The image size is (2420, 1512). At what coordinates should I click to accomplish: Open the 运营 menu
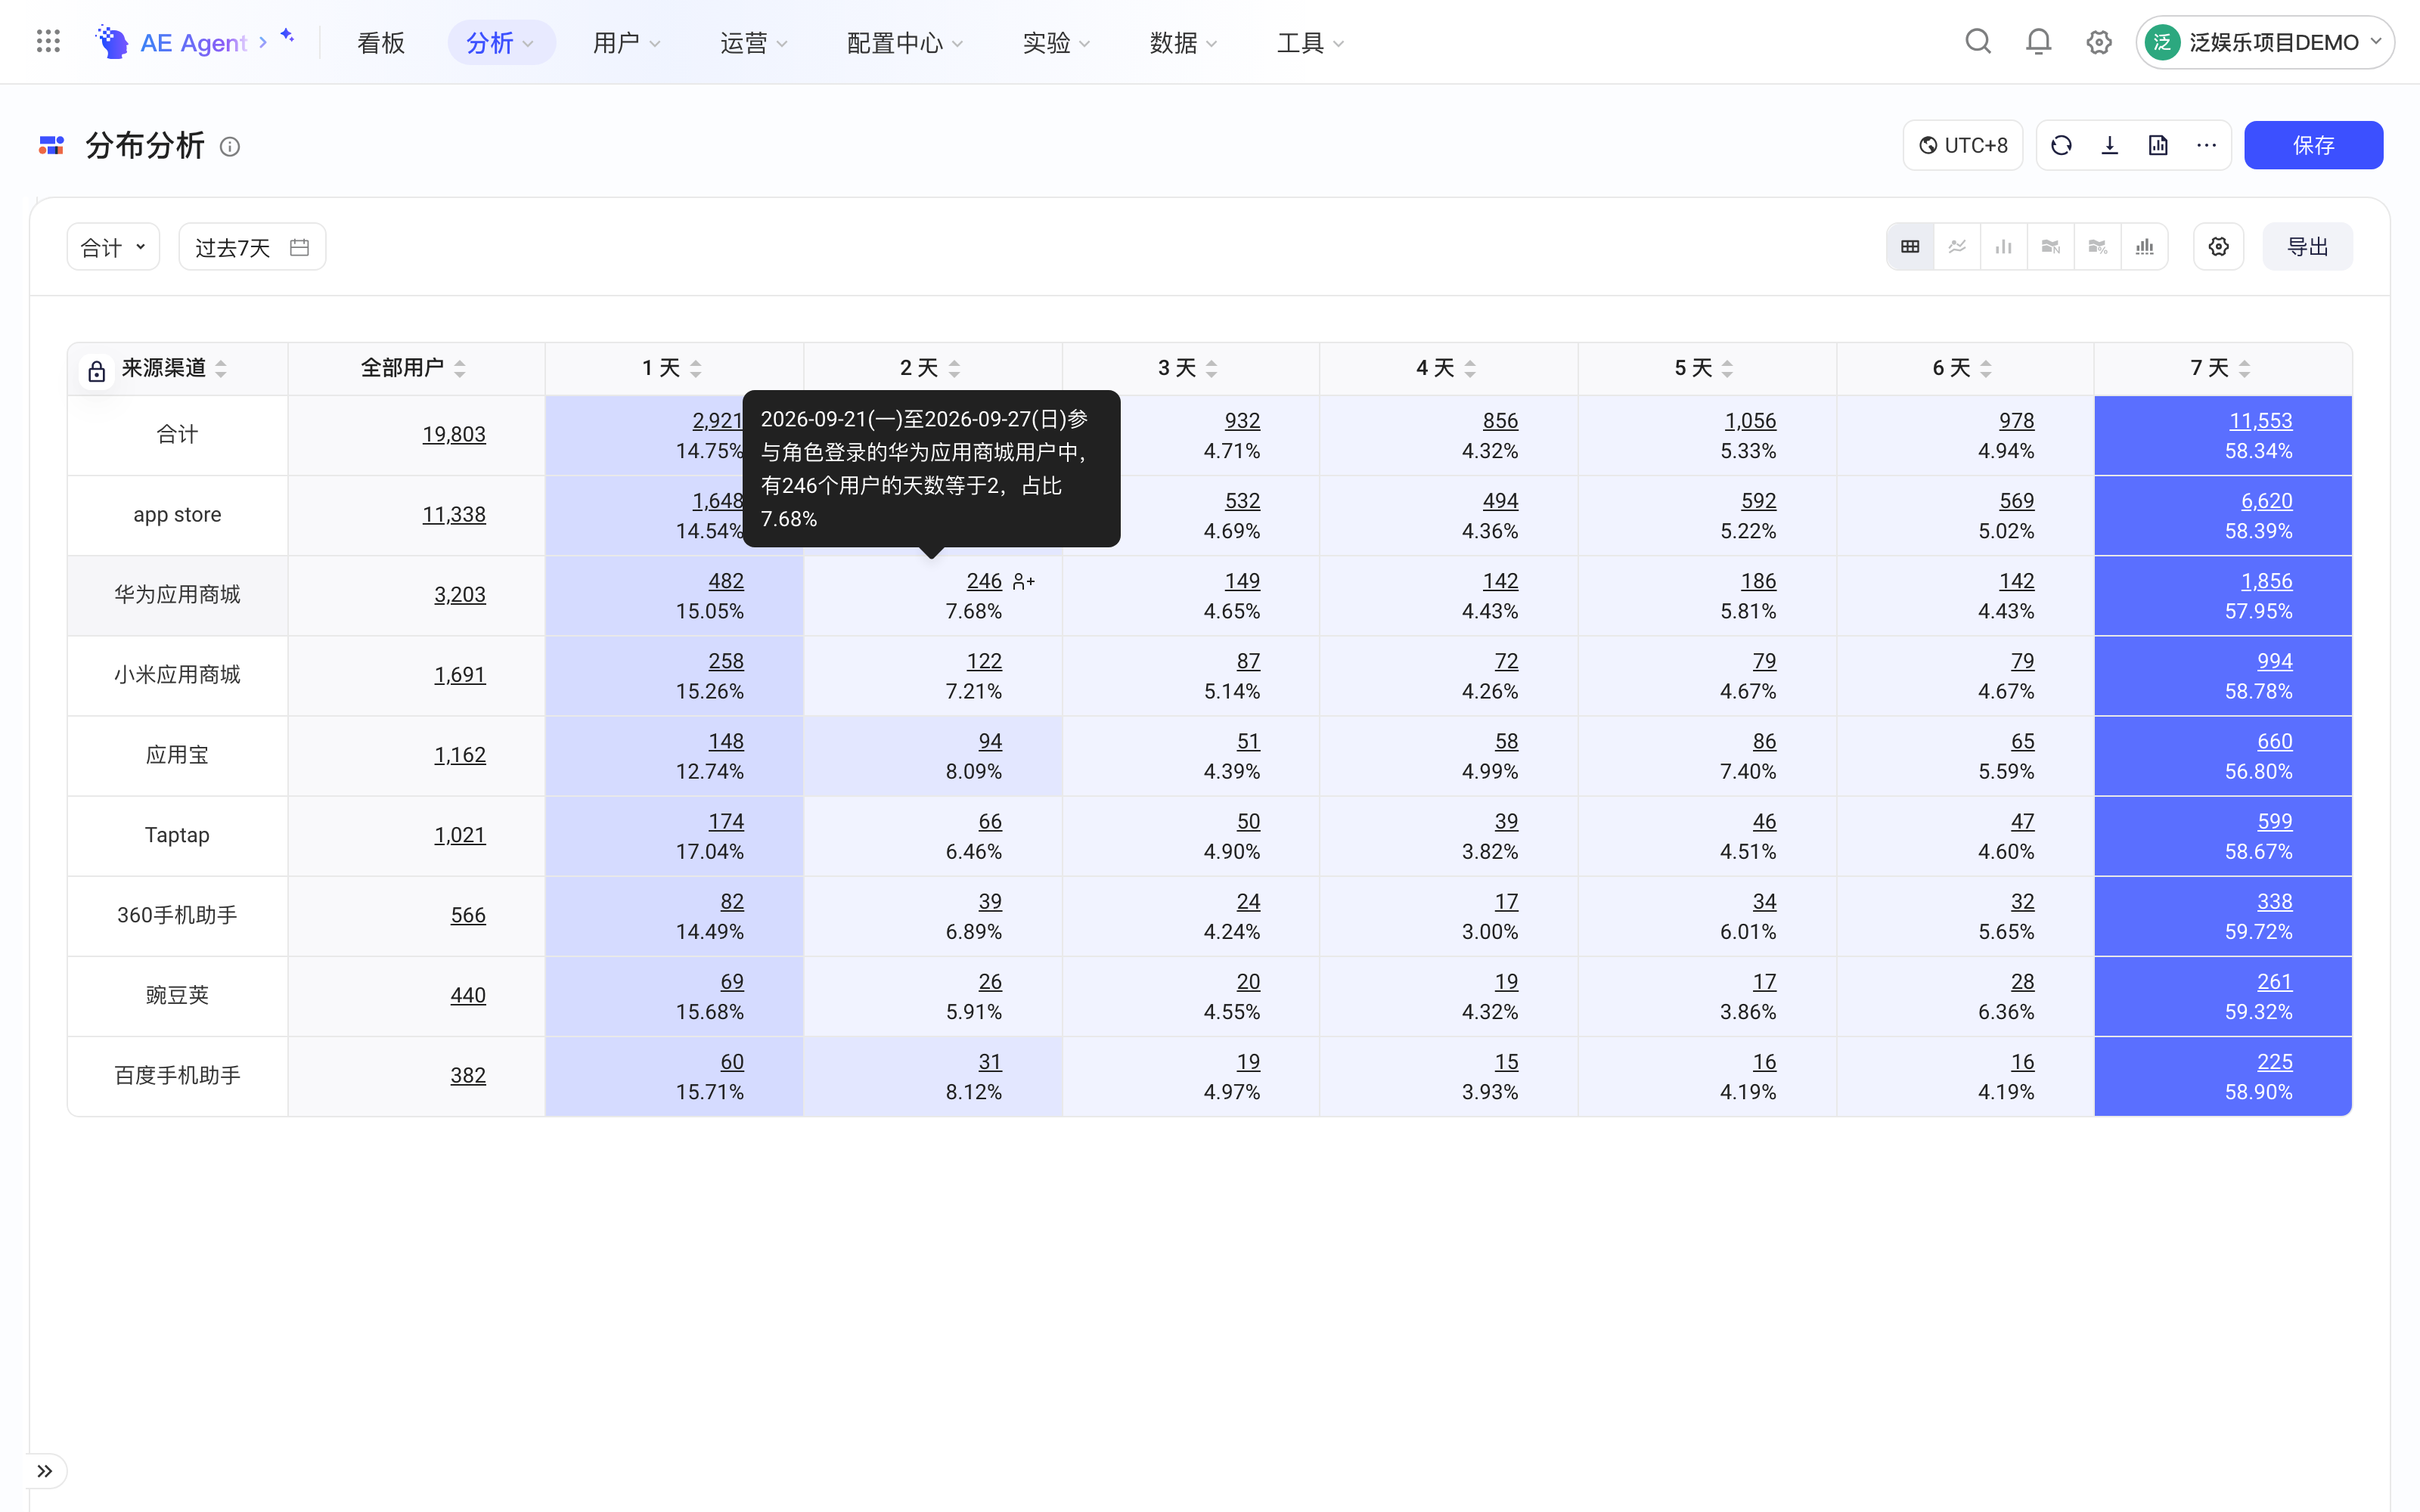click(754, 42)
